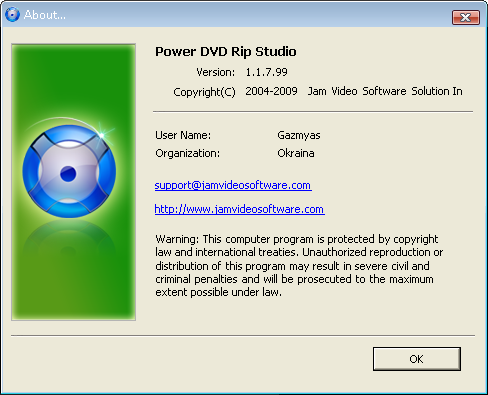Click the Power DVD Rip Studio heading

pyautogui.click(x=226, y=52)
